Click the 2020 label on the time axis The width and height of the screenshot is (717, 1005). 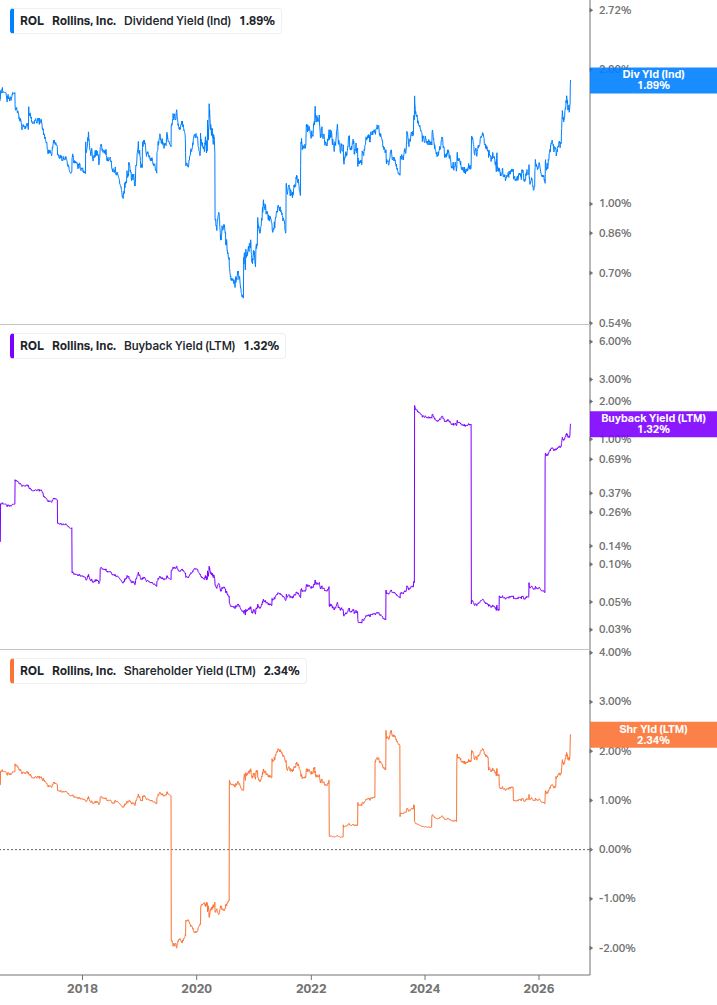click(197, 989)
